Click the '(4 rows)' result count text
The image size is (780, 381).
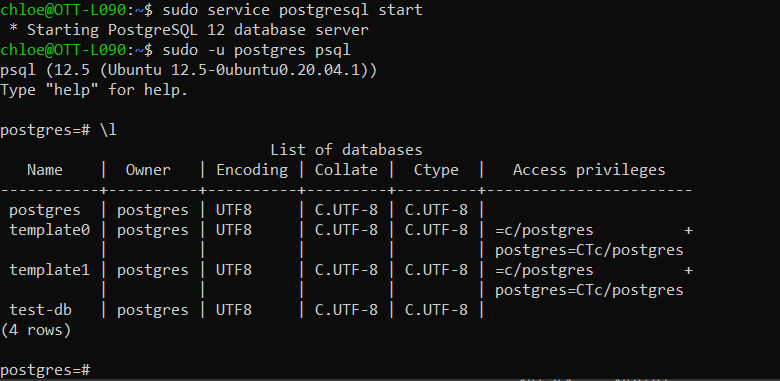tap(36, 330)
